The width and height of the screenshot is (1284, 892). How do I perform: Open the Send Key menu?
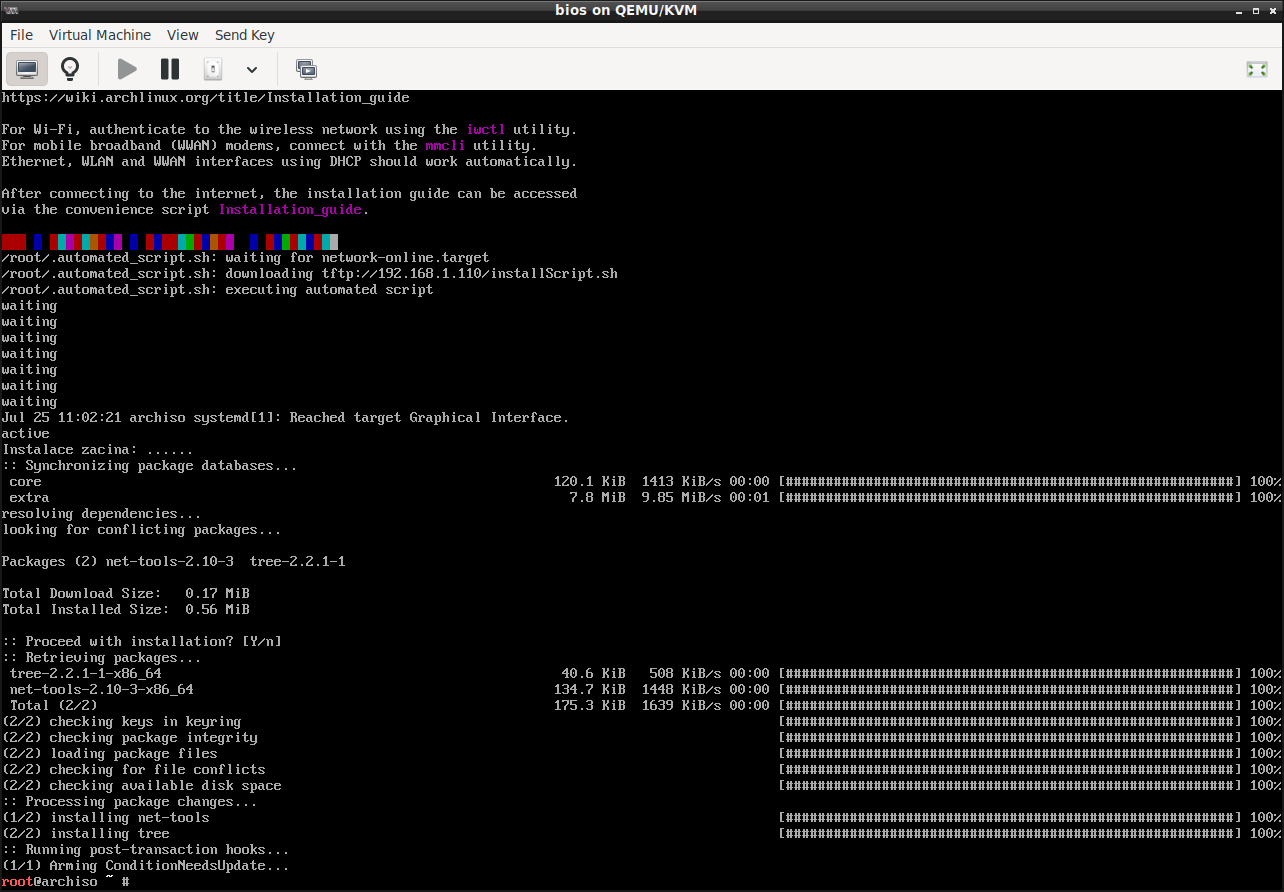coord(244,35)
